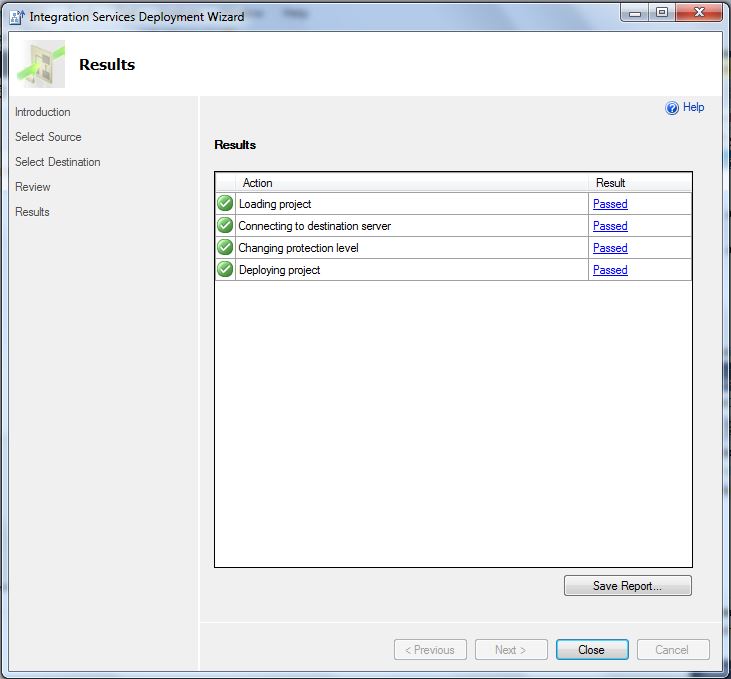Click the Cancel button
Viewport: 731px width, 679px height.
tap(673, 650)
